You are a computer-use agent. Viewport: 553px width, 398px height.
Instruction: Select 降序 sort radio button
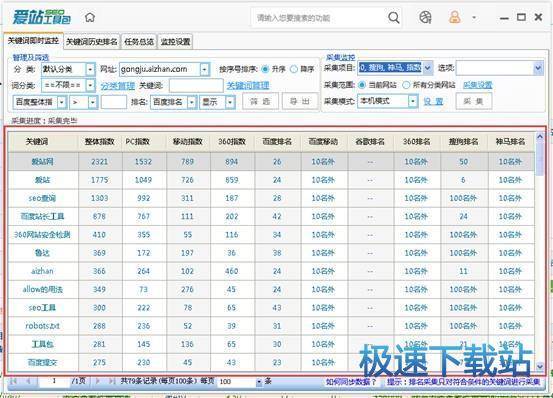pyautogui.click(x=294, y=69)
